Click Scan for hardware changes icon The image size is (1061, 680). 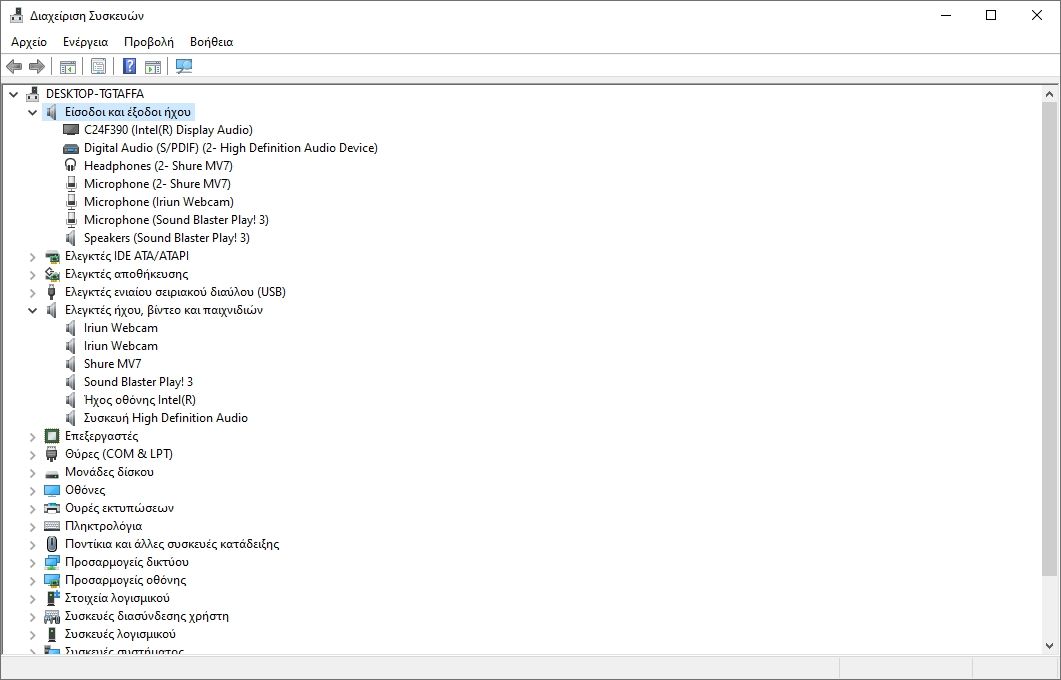(185, 66)
